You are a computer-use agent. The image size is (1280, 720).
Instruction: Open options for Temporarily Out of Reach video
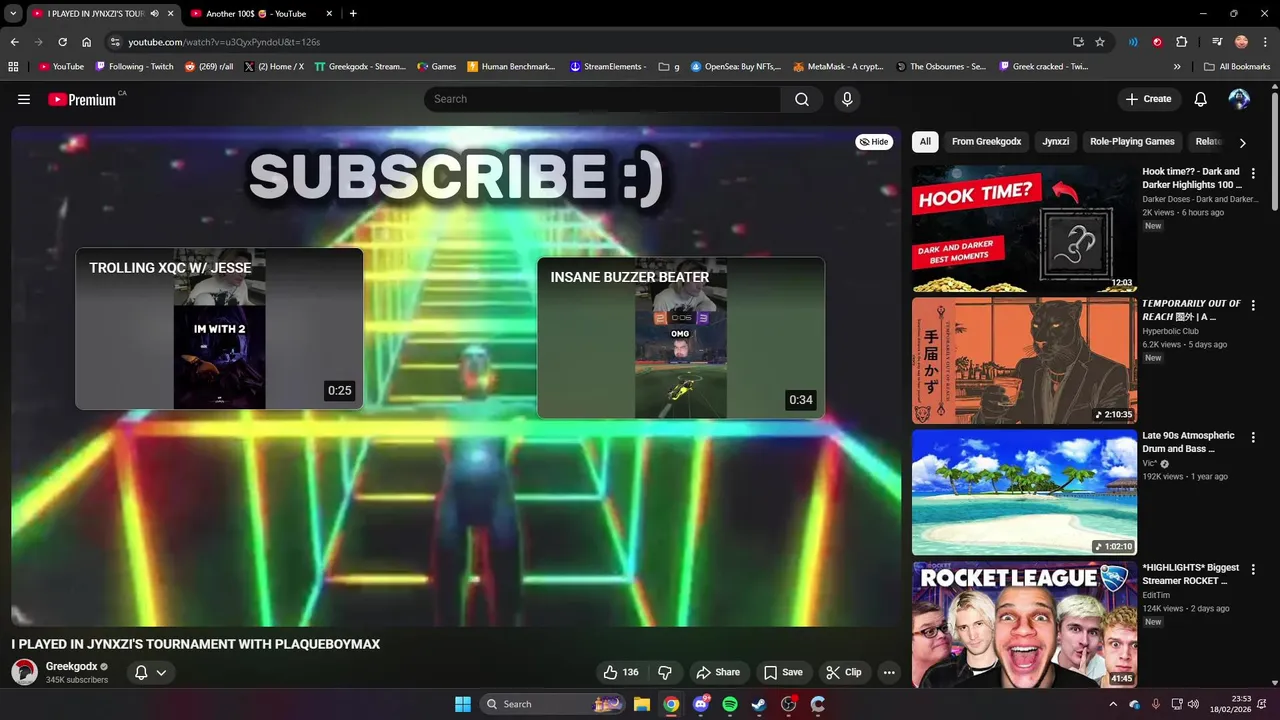click(1253, 305)
